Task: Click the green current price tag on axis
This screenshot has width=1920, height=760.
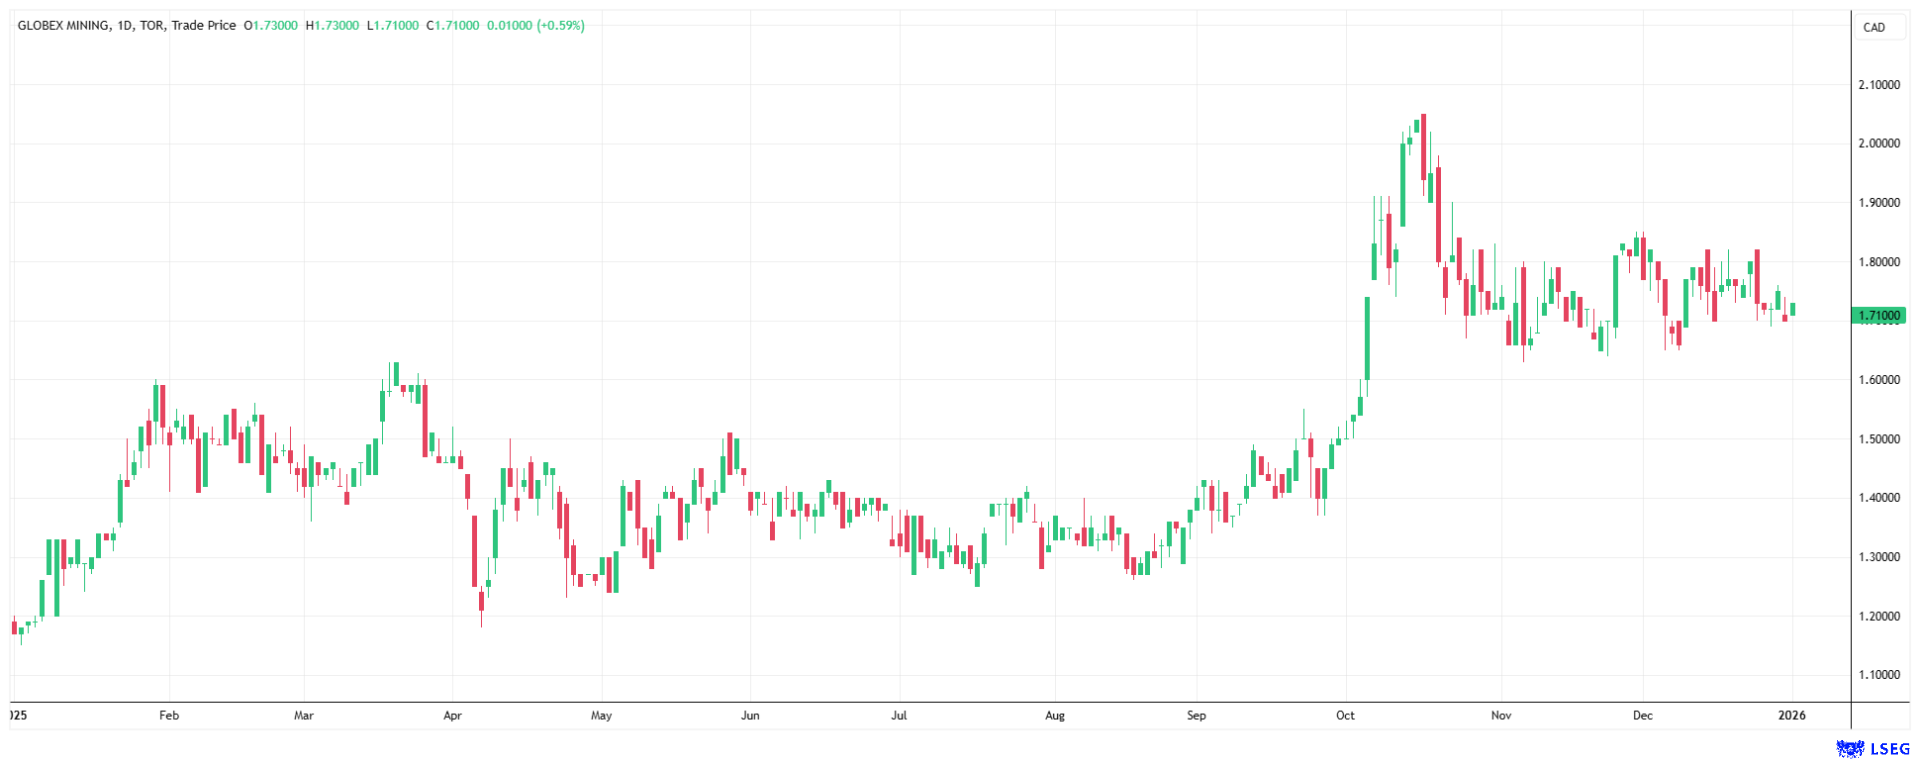Action: click(x=1878, y=316)
